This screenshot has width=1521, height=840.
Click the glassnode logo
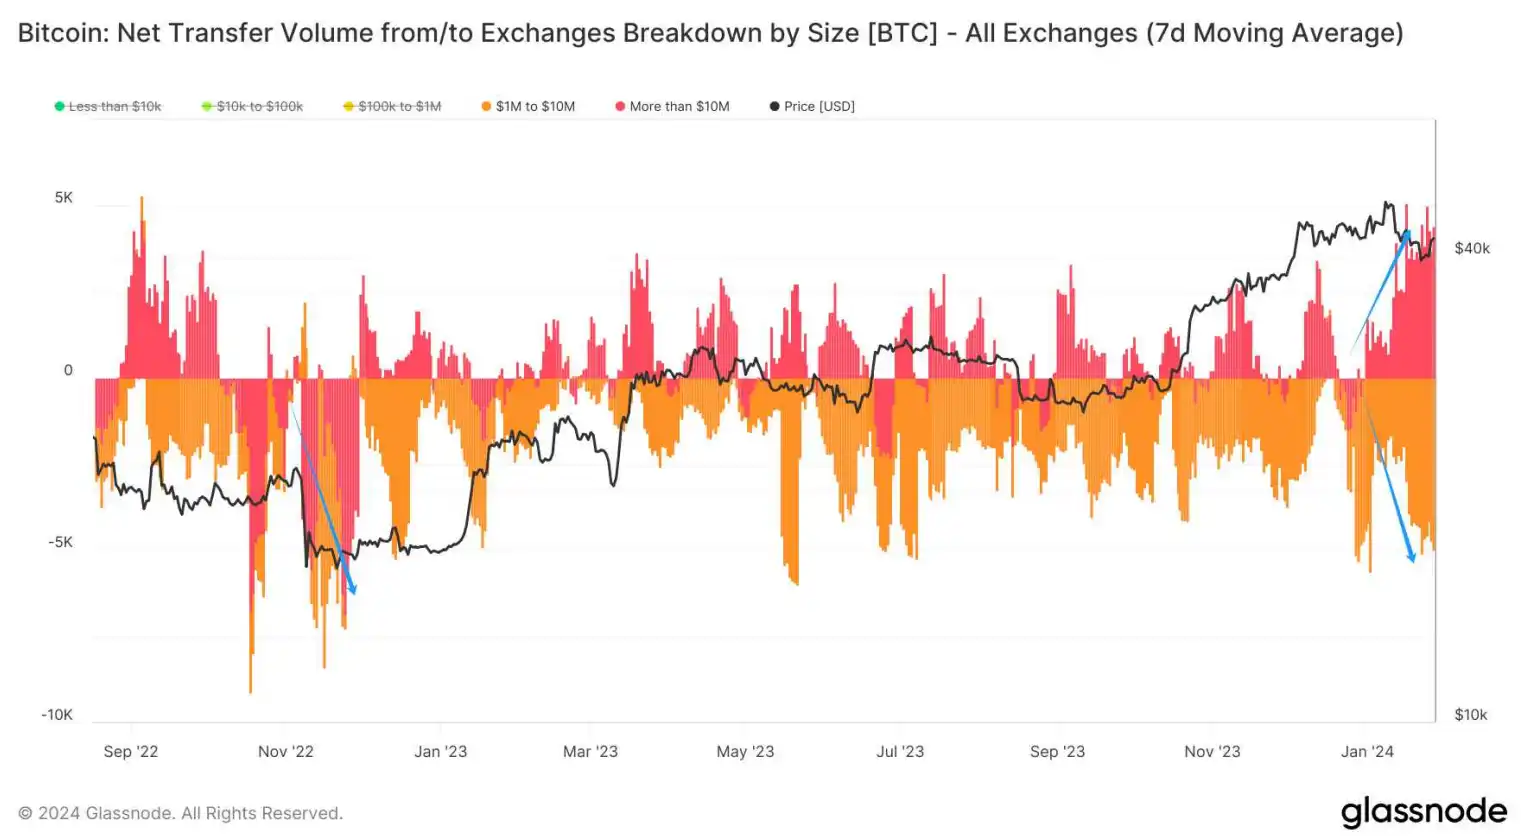tap(1423, 811)
